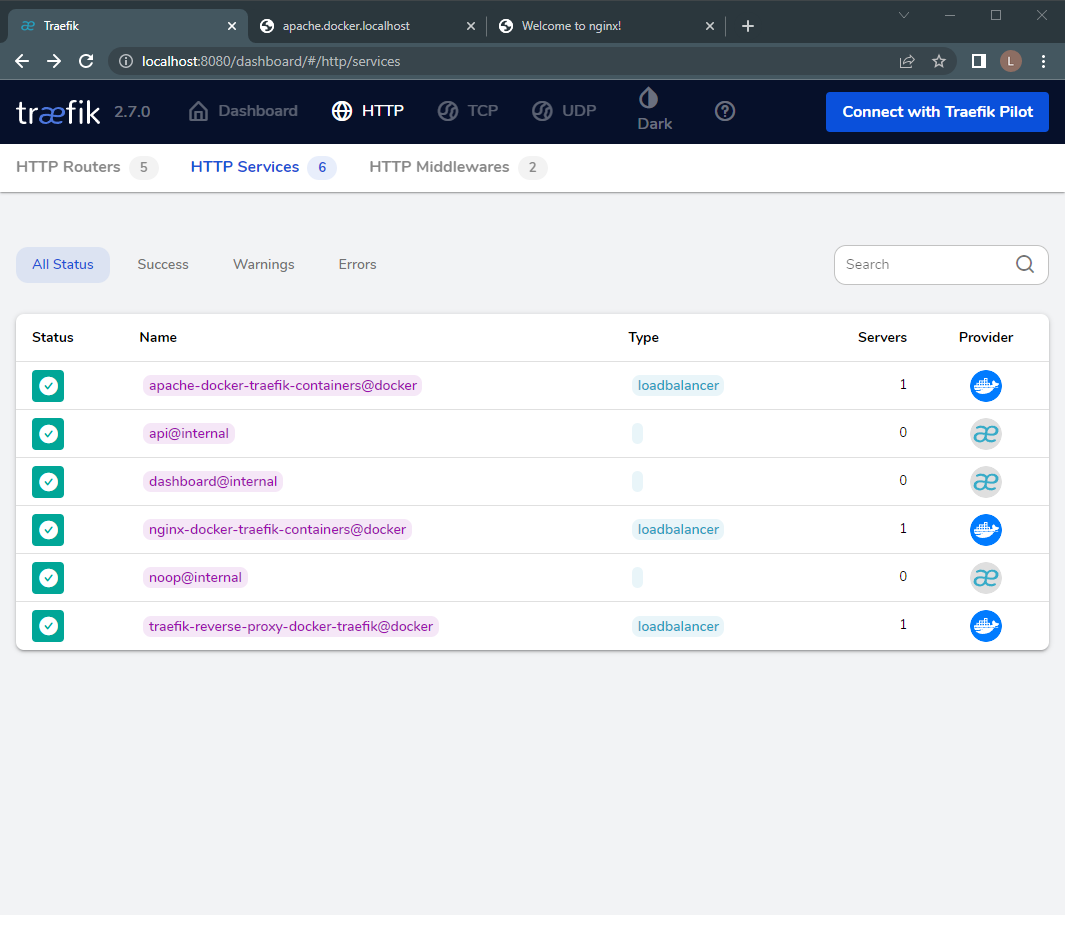Close the apache.docker.localhost browser tab
Image resolution: width=1065 pixels, height=945 pixels.
click(471, 26)
